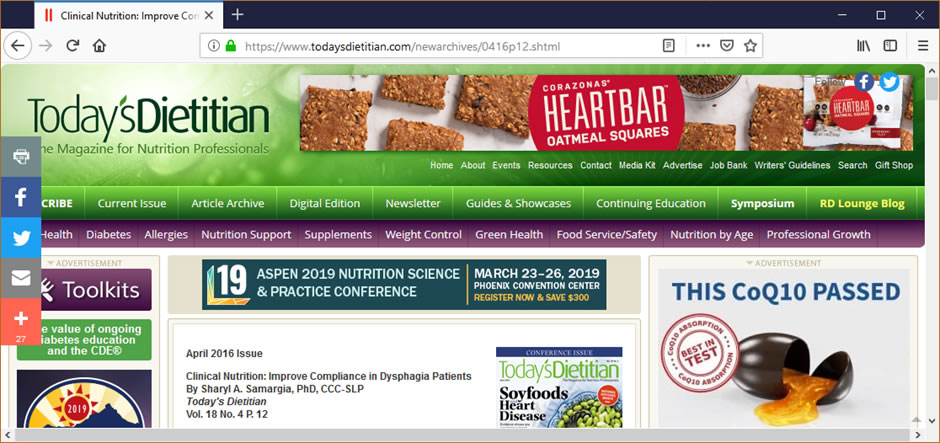
Task: Follow the Writers' Guidelines link
Action: coord(792,165)
